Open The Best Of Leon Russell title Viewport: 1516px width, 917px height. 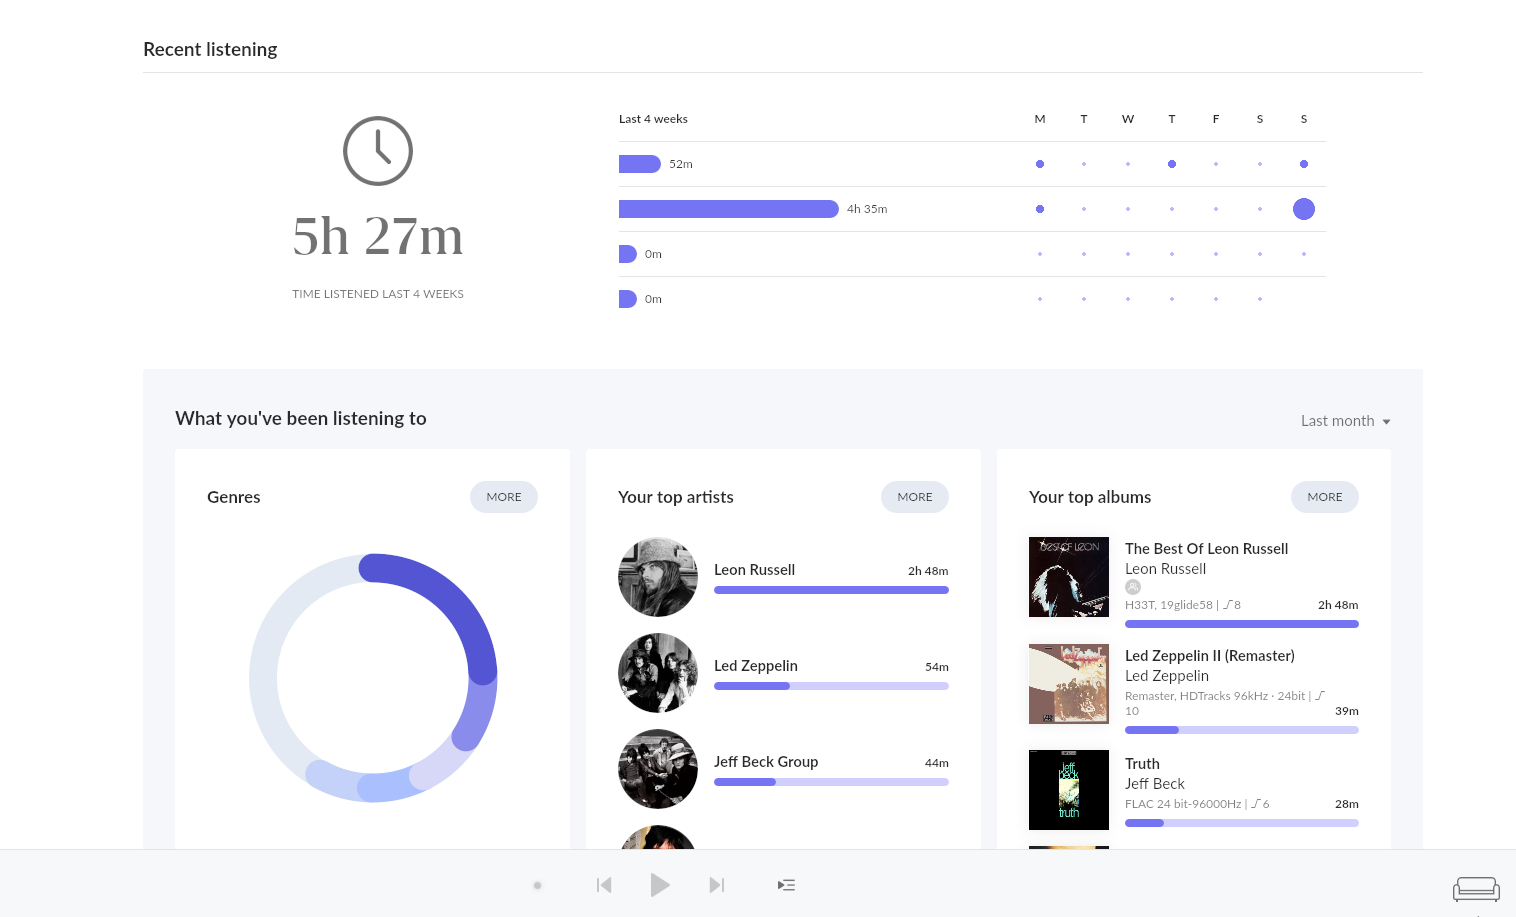point(1206,549)
